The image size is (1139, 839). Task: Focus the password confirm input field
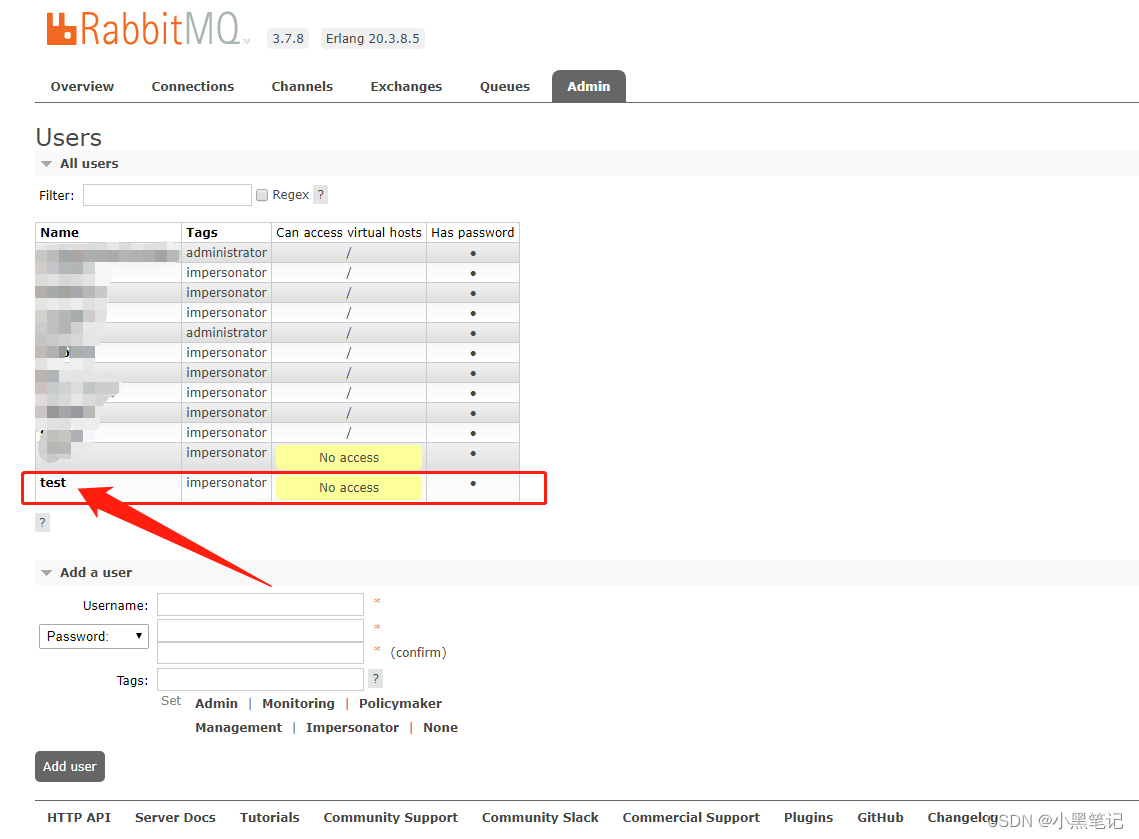pos(260,652)
